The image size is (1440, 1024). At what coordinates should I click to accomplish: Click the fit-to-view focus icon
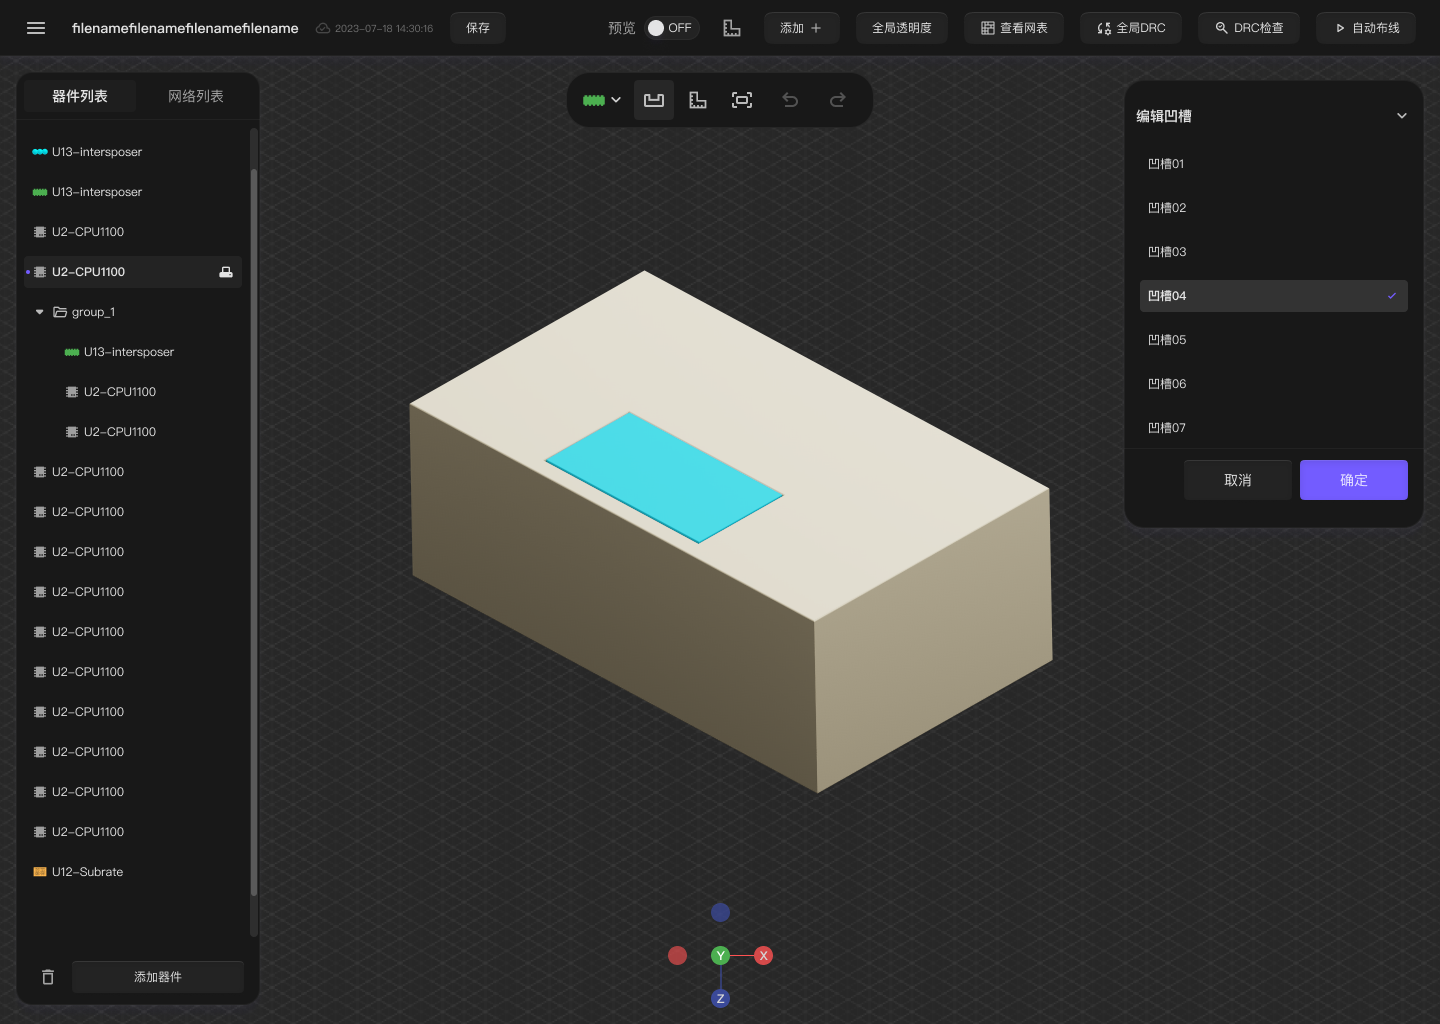tap(742, 100)
